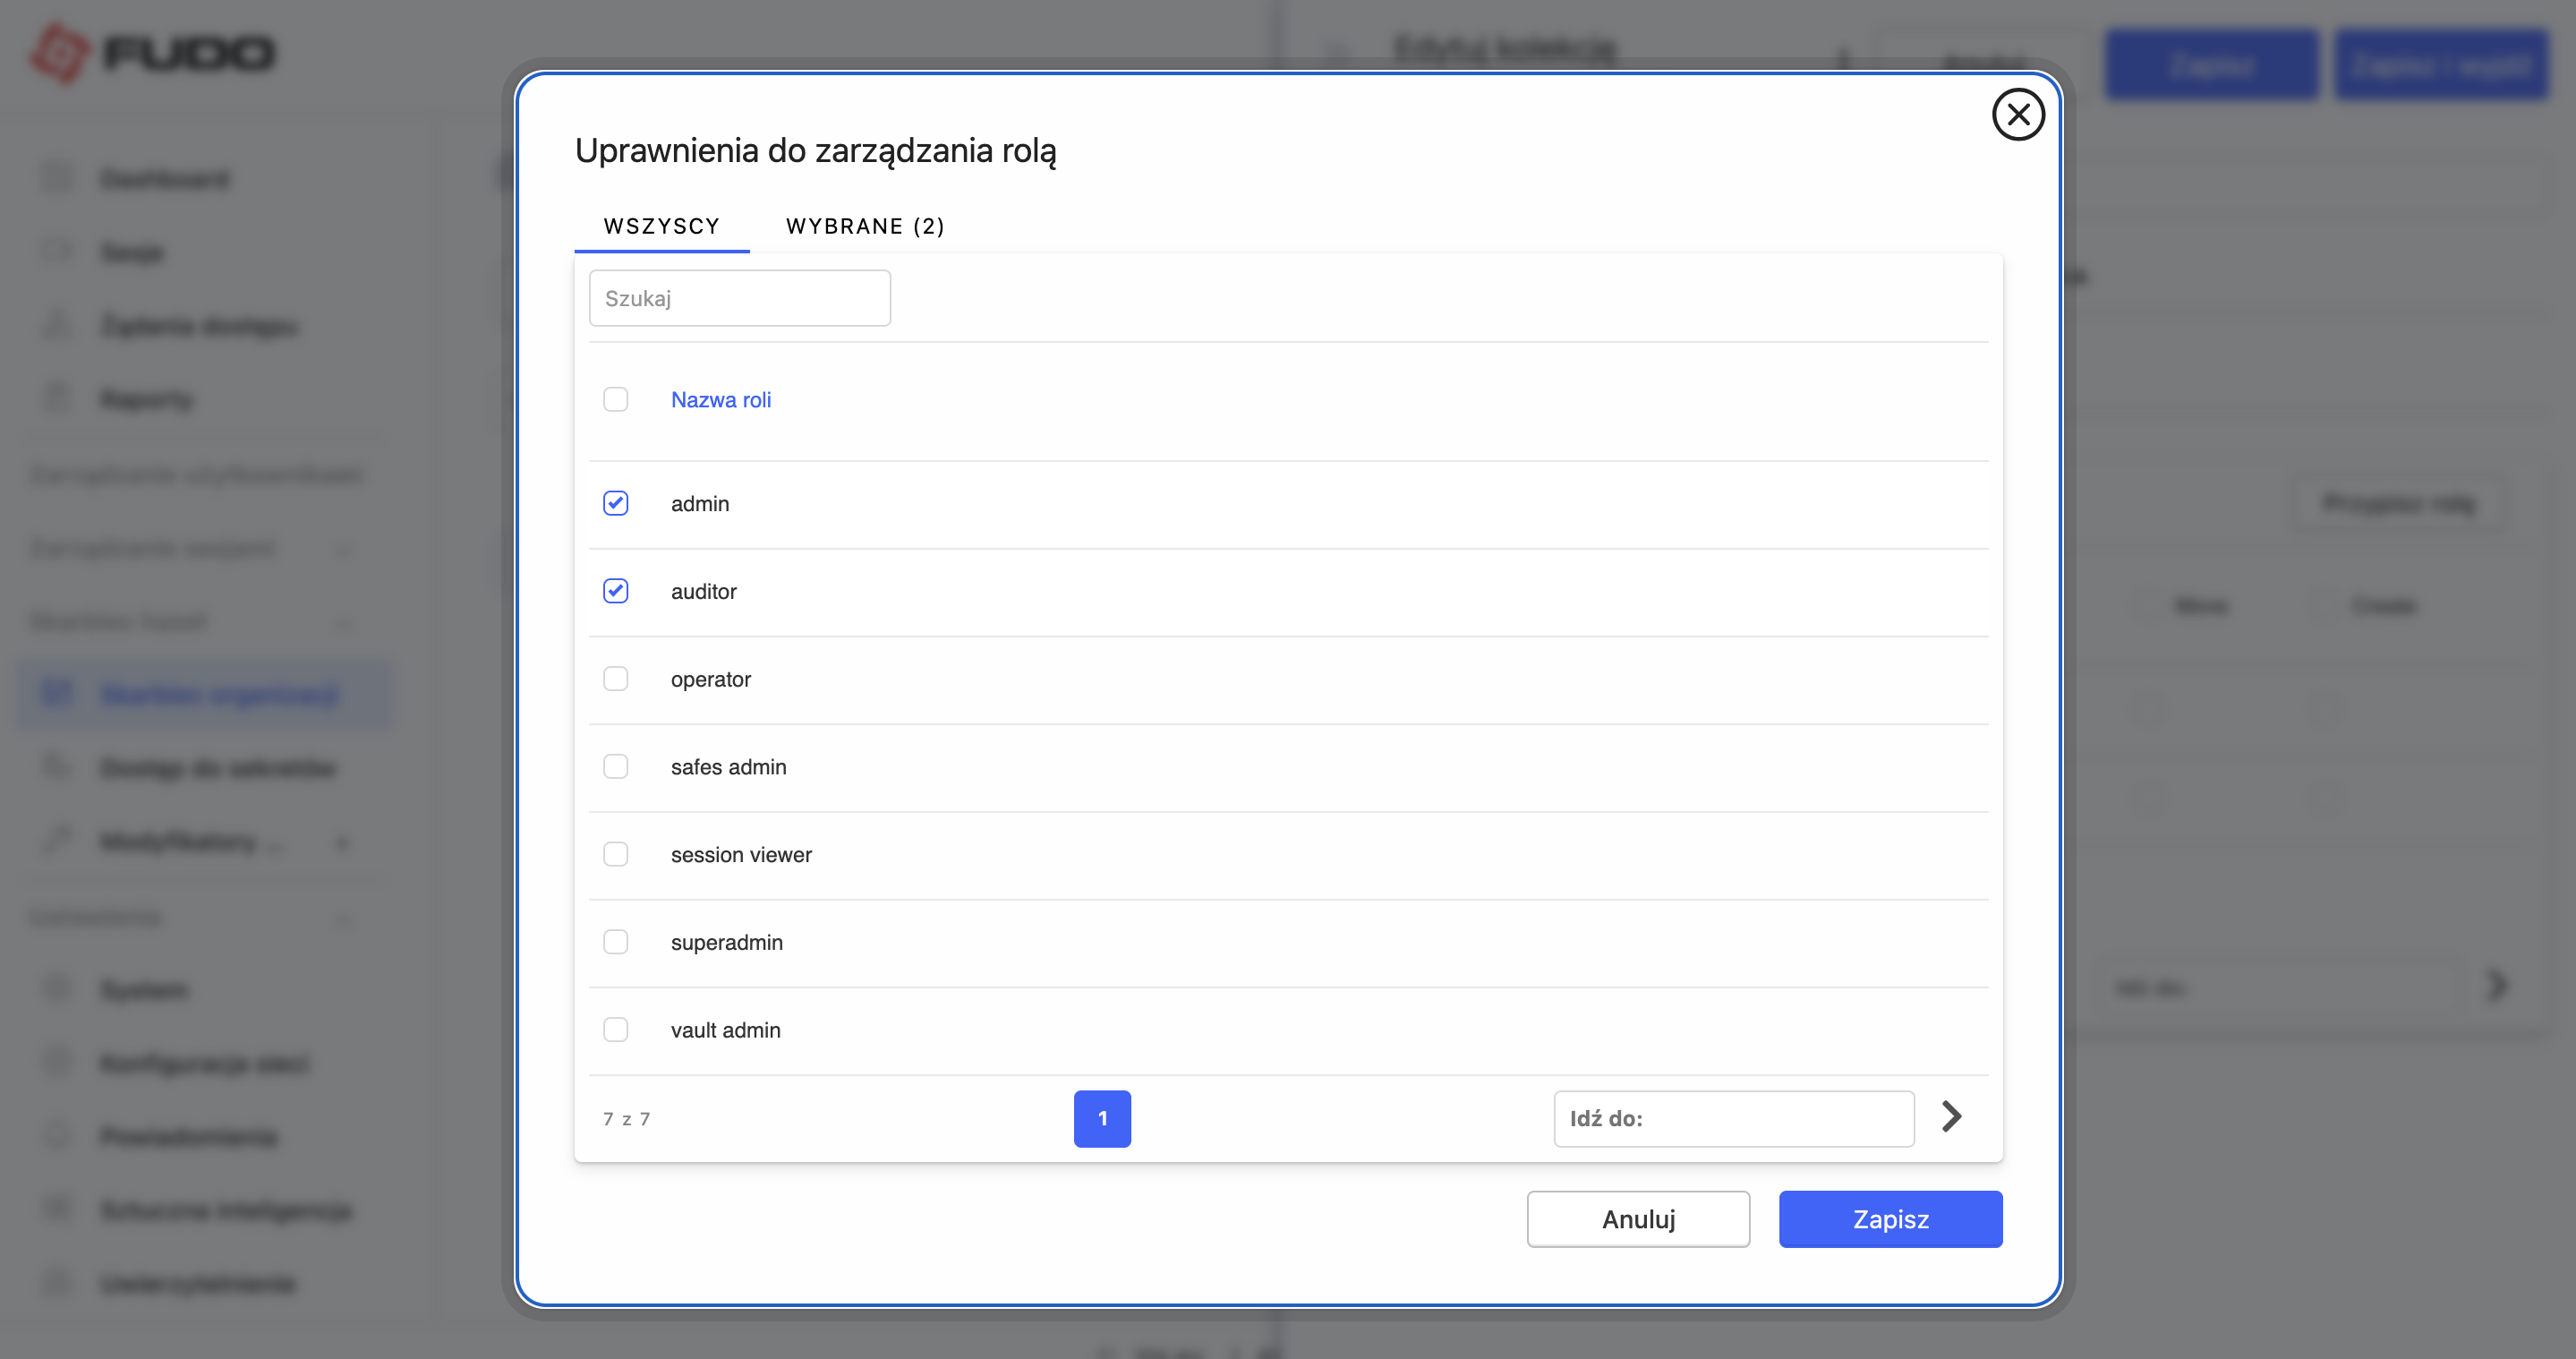Enable the safes admin role
Image resolution: width=2576 pixels, height=1359 pixels.
coord(616,767)
